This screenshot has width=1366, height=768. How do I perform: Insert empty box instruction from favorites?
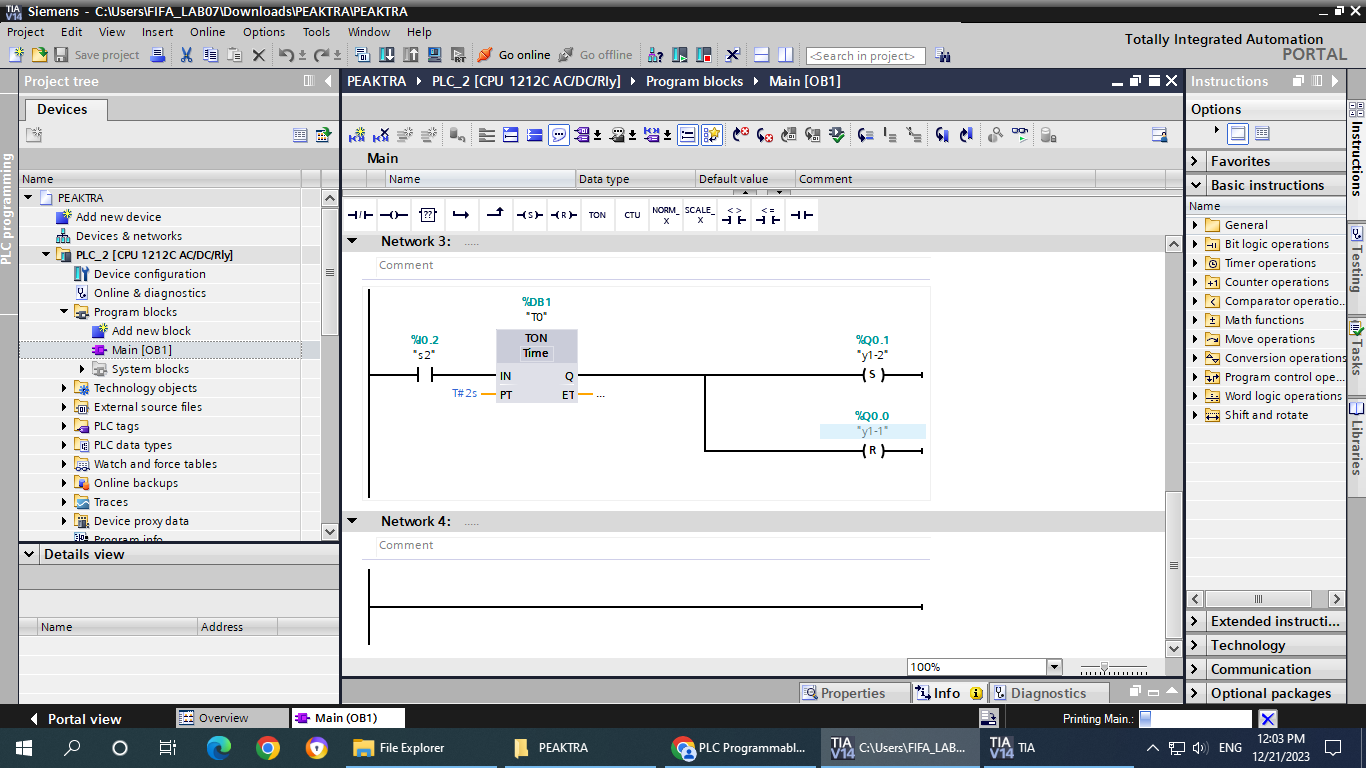point(428,215)
